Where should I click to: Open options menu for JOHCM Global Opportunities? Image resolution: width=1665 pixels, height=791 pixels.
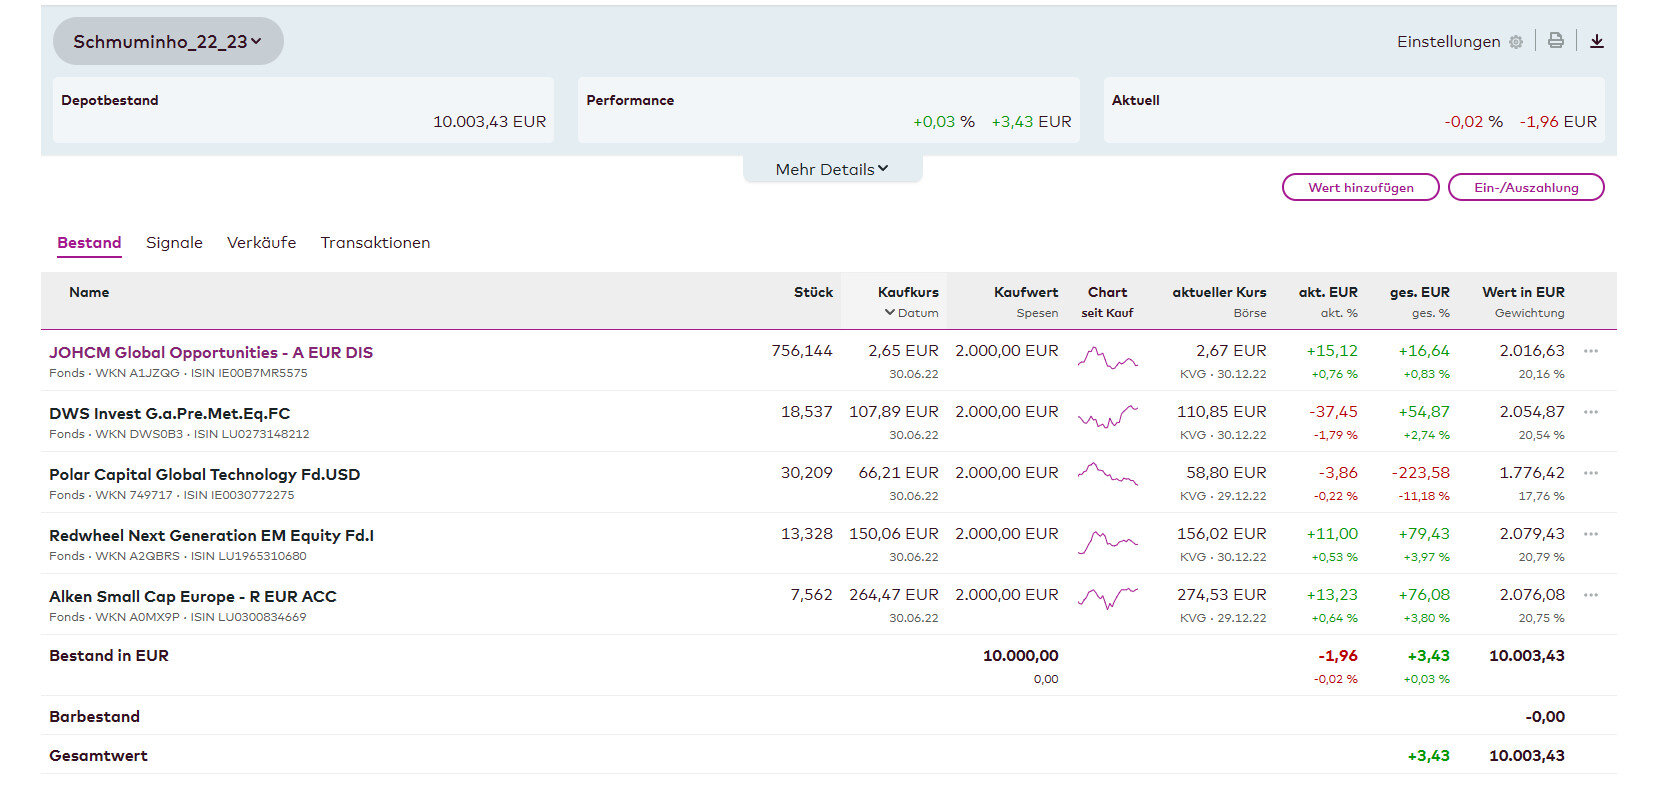1590,351
